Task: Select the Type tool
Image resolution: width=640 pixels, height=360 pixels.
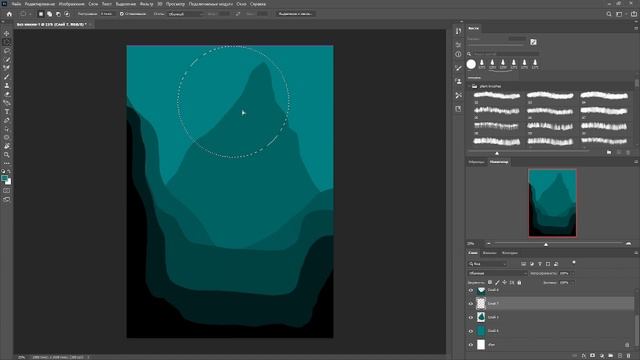Action: point(7,112)
